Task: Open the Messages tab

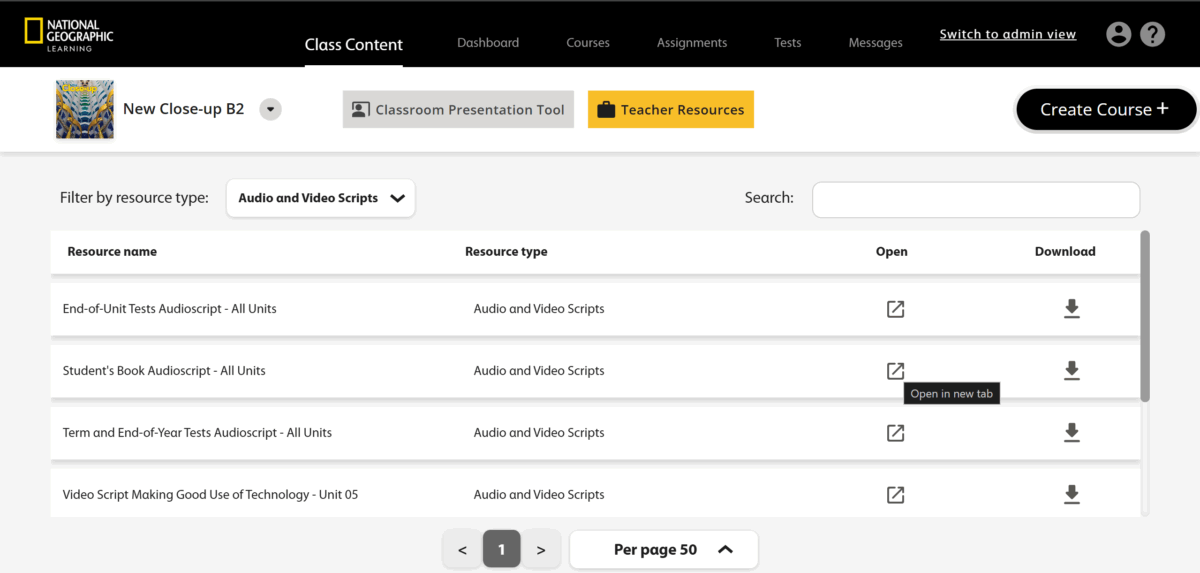Action: tap(875, 43)
